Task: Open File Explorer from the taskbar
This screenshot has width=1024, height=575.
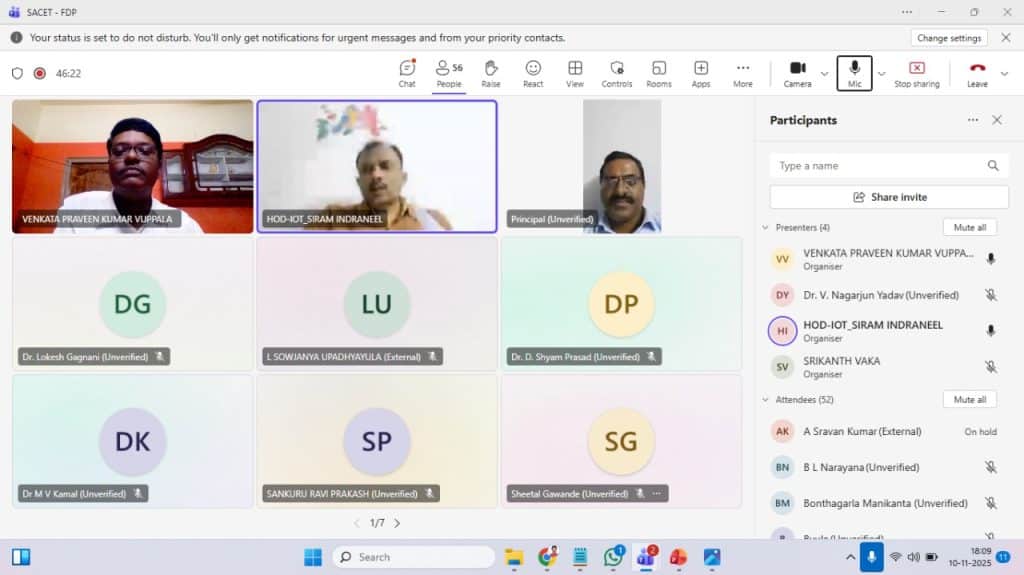Action: 514,557
